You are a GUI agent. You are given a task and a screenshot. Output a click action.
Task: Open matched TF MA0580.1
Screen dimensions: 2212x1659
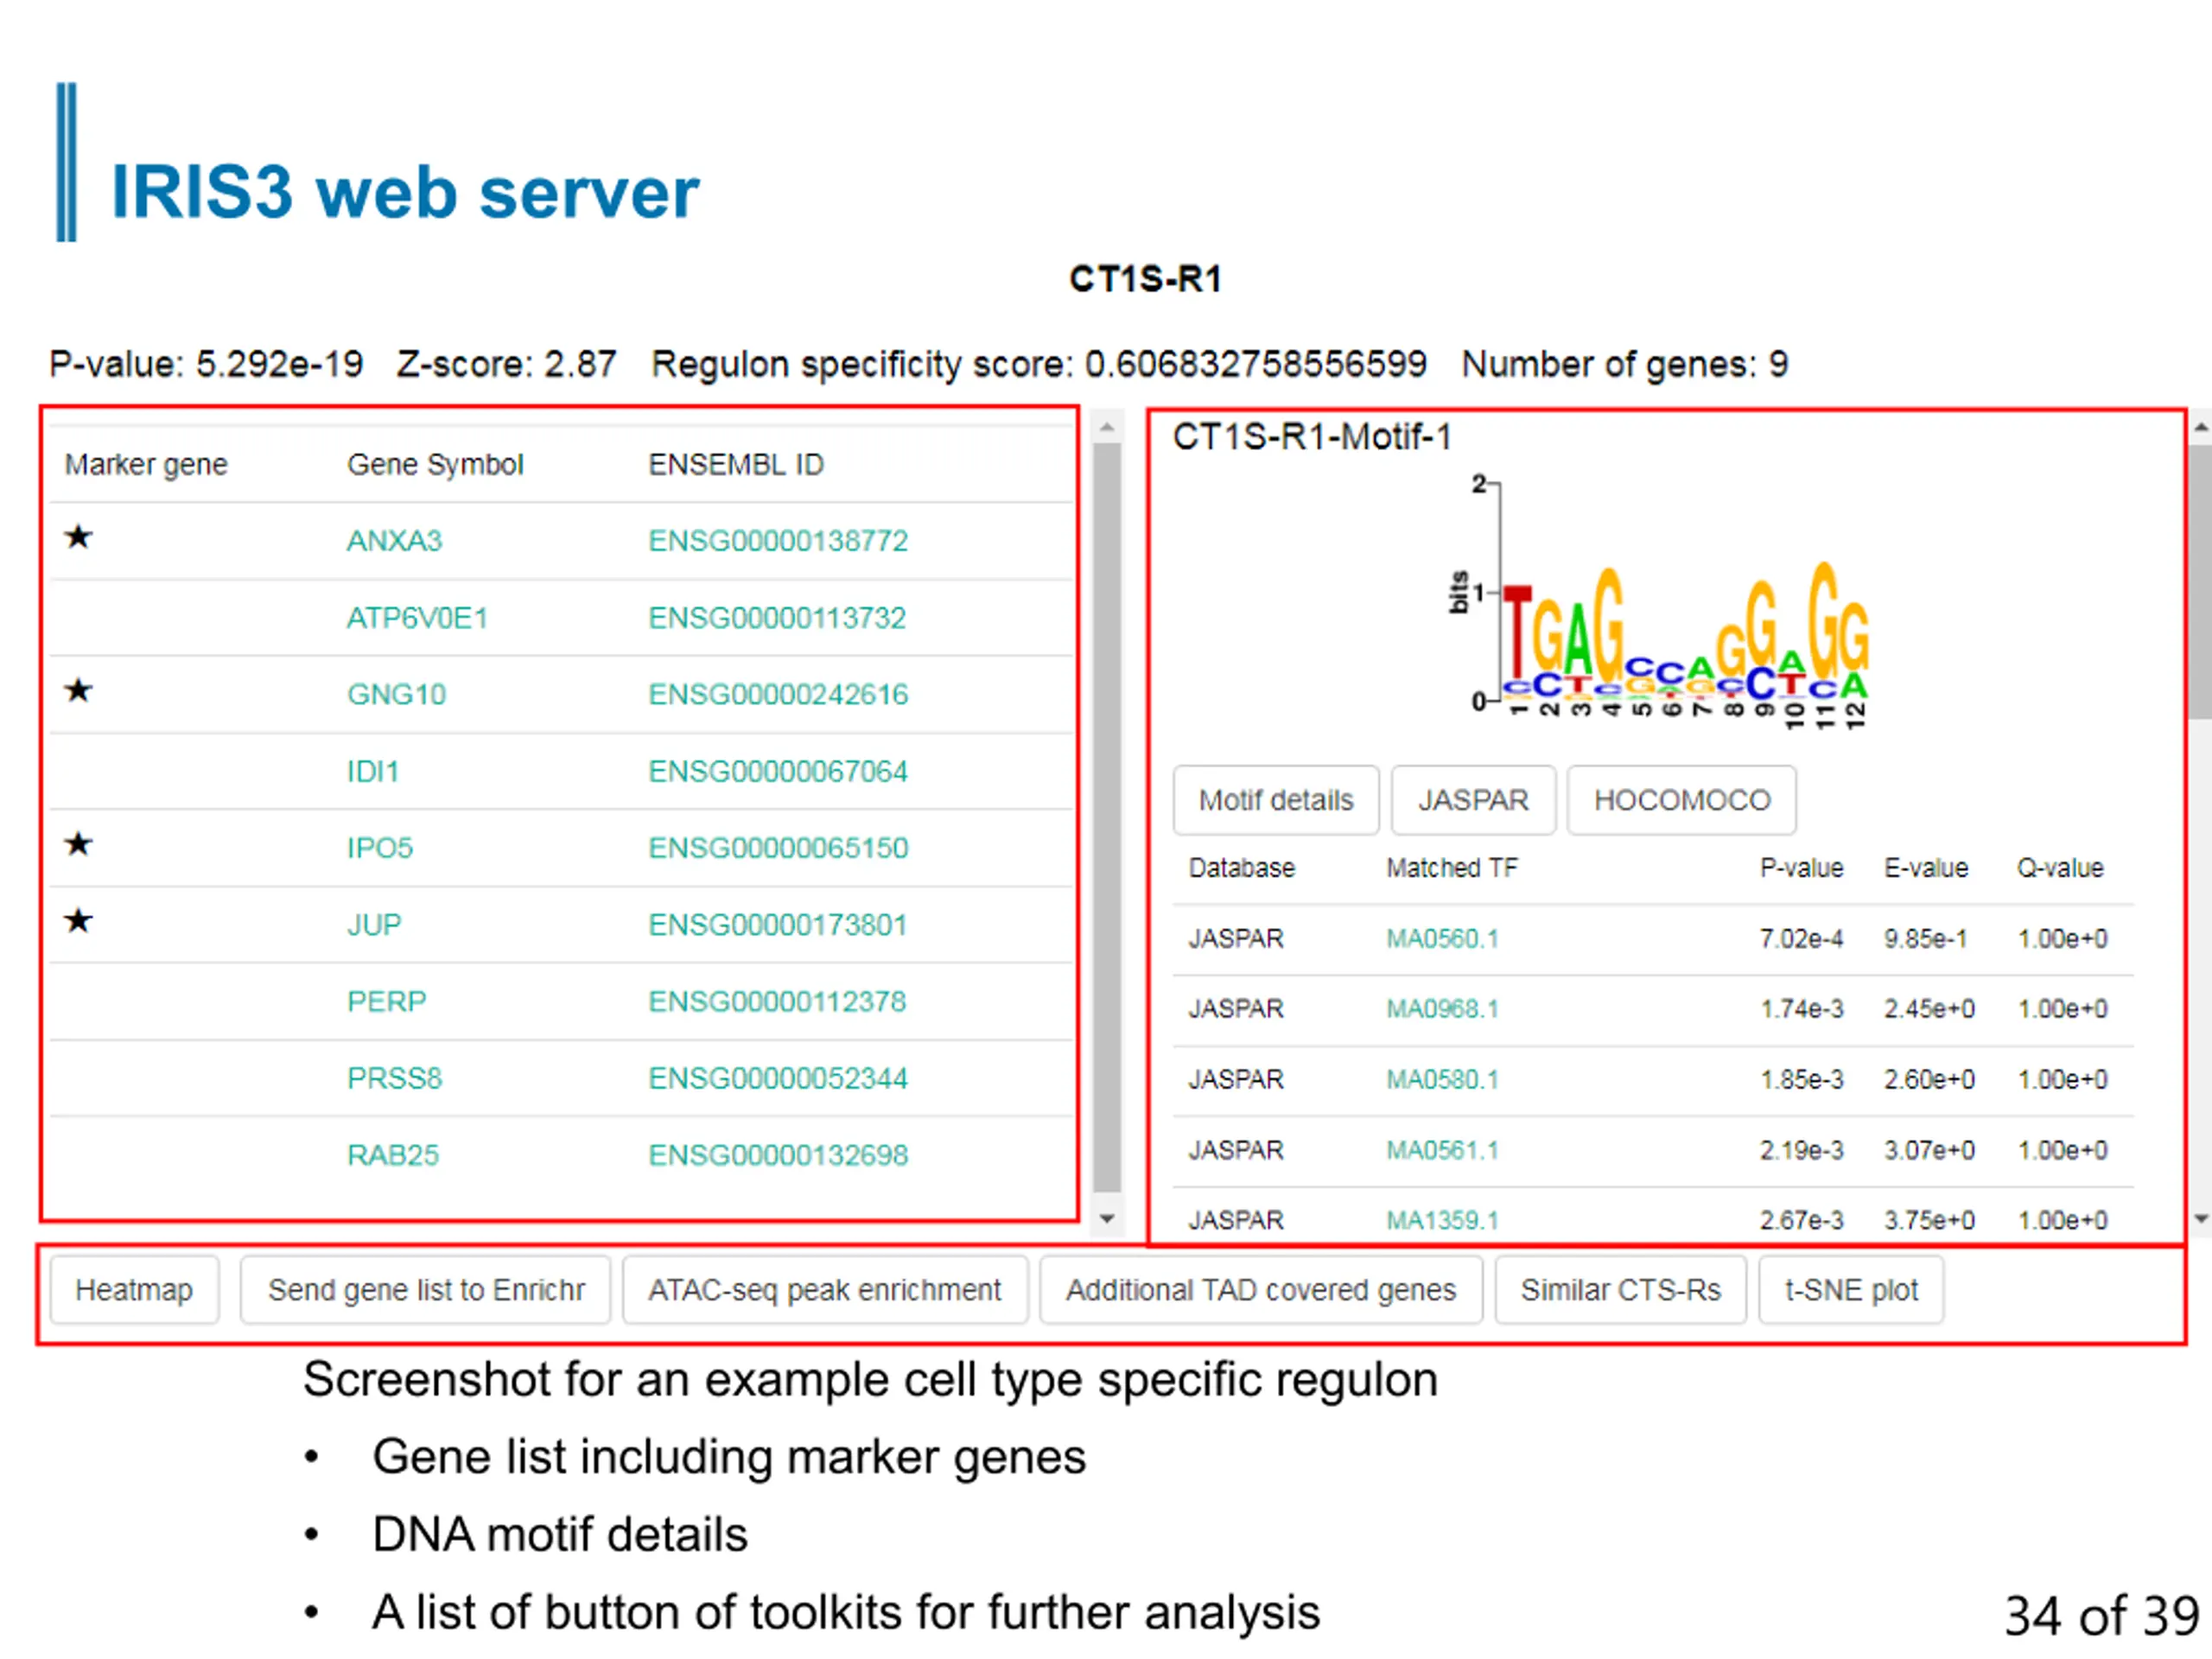pos(1442,1079)
